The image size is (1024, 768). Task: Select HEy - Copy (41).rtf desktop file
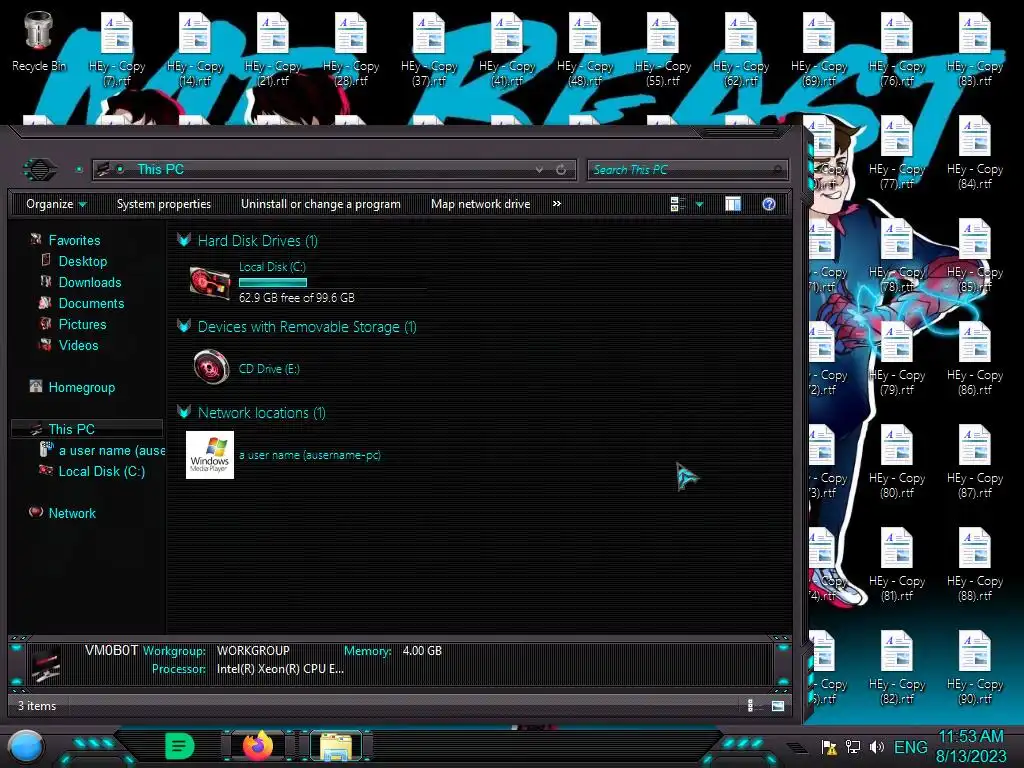click(507, 50)
